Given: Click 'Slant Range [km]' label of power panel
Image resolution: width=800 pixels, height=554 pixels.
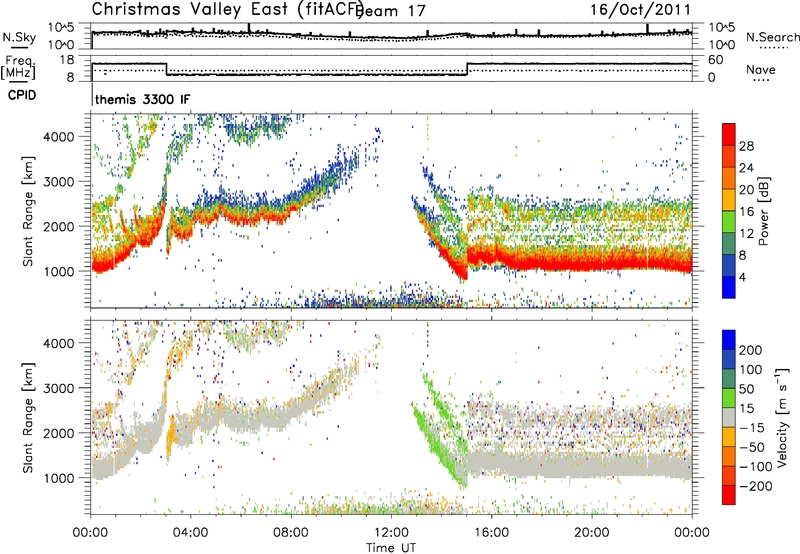Looking at the screenshot, I should pos(28,211).
